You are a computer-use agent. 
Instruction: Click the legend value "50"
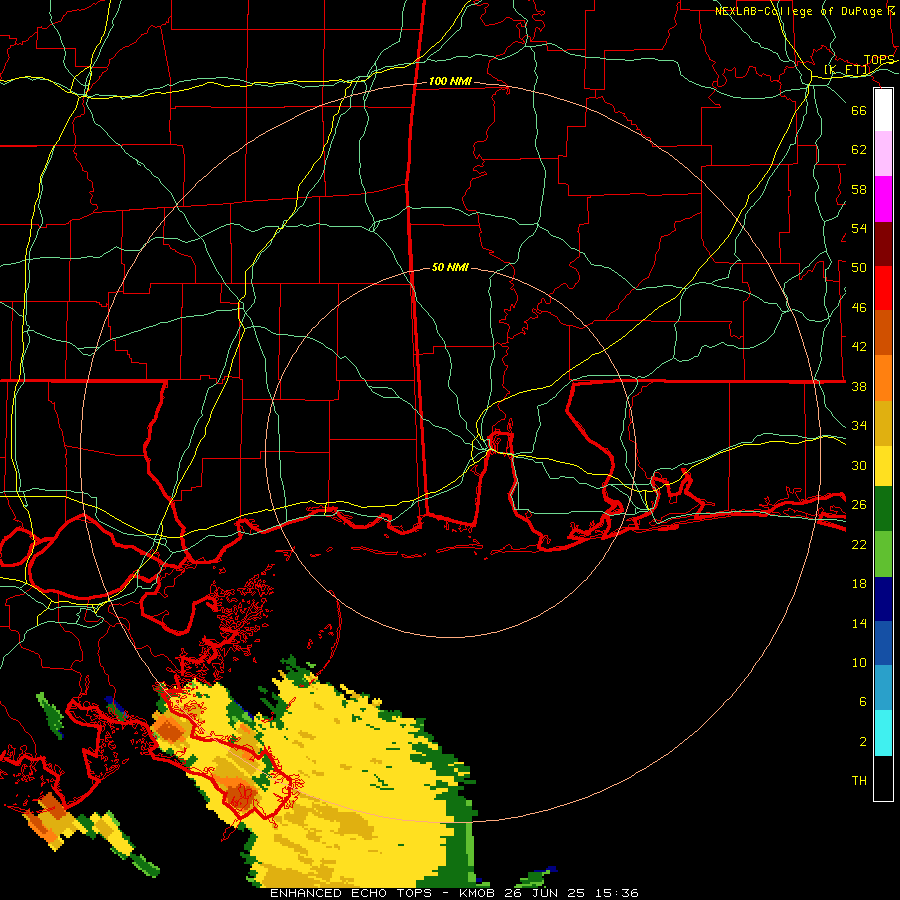859,267
